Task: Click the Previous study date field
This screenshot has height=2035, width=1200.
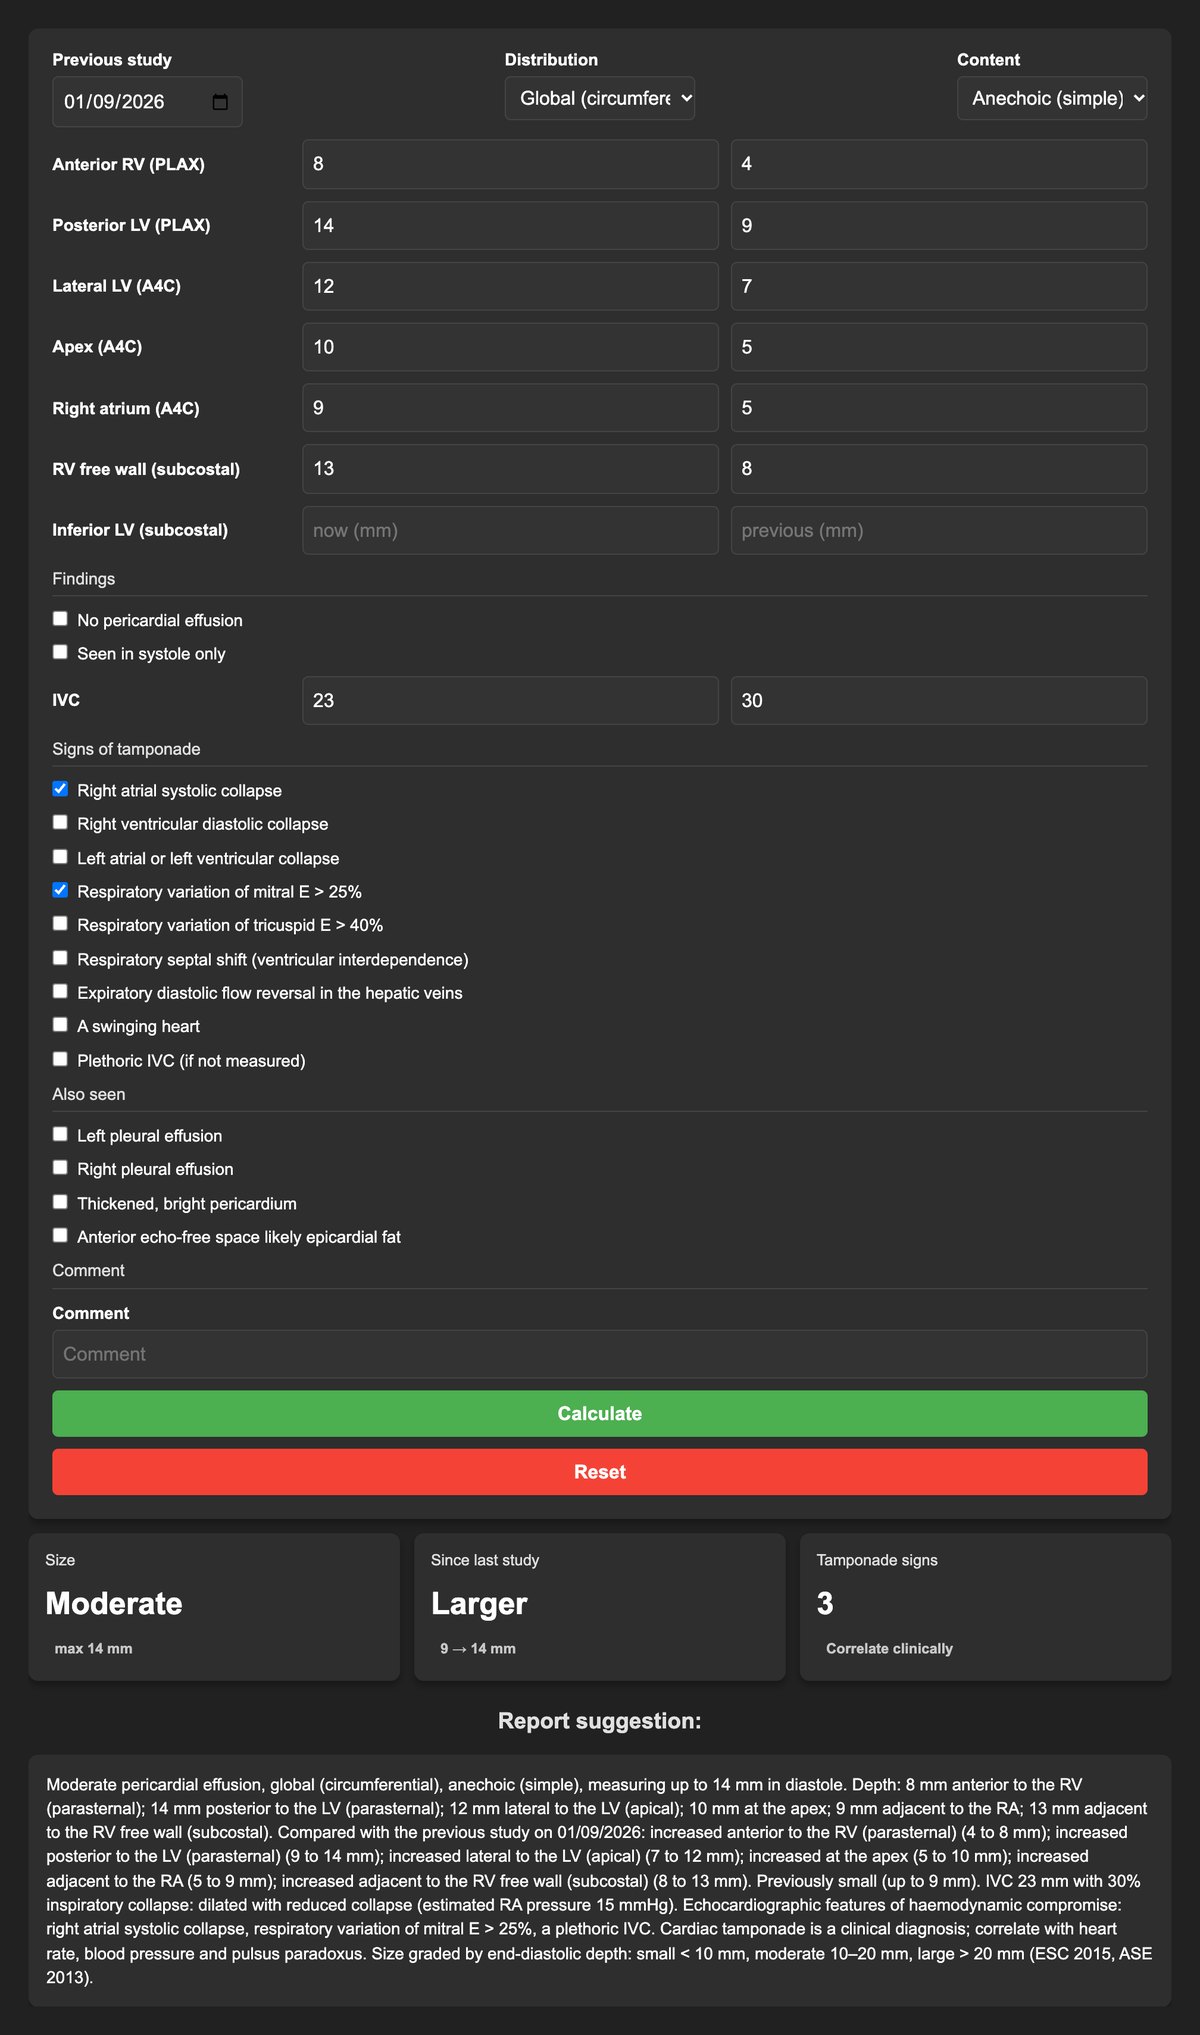Action: pos(147,102)
